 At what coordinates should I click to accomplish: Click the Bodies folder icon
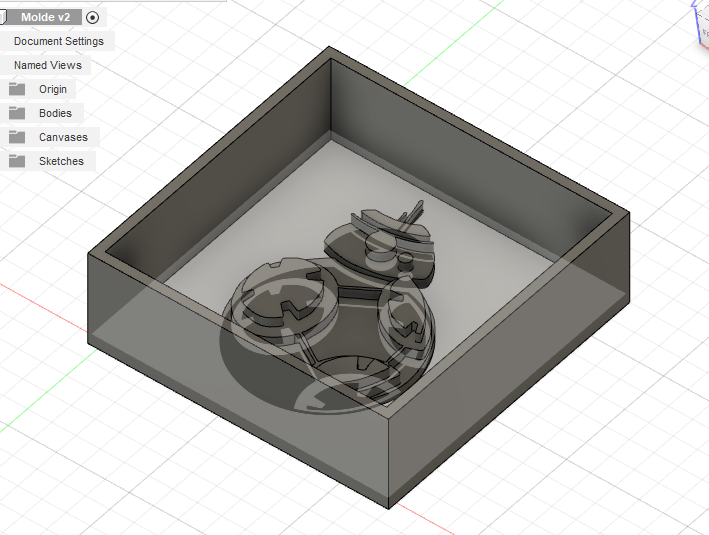[x=17, y=113]
